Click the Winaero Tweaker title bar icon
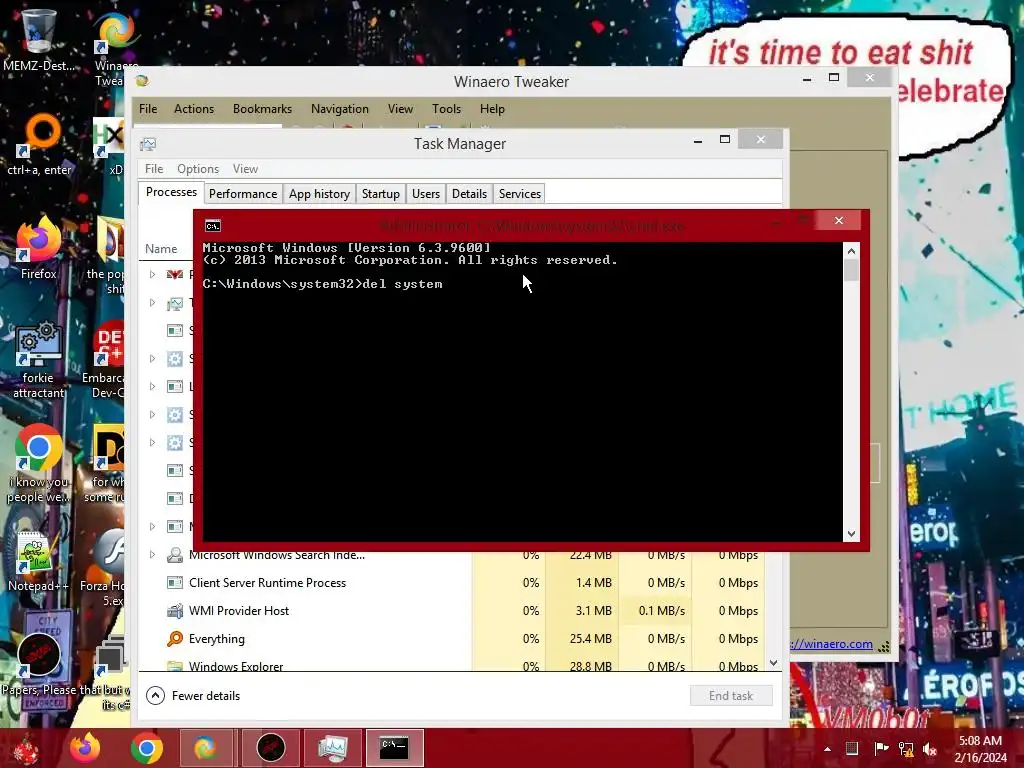This screenshot has height=768, width=1024. pyautogui.click(x=142, y=81)
